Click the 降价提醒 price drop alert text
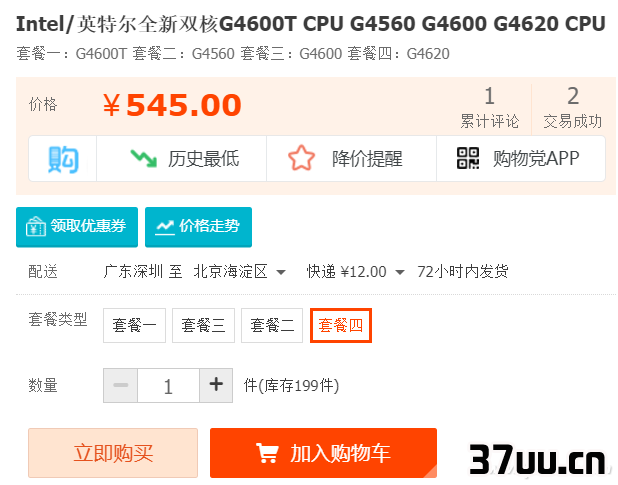618x485 pixels. (x=367, y=159)
